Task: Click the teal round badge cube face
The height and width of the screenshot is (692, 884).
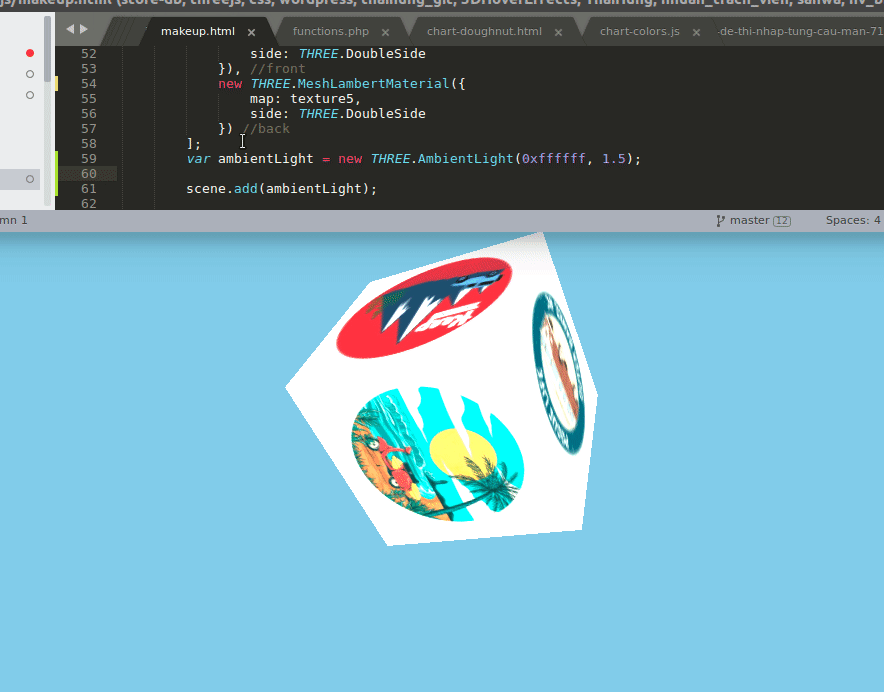Action: [x=558, y=373]
